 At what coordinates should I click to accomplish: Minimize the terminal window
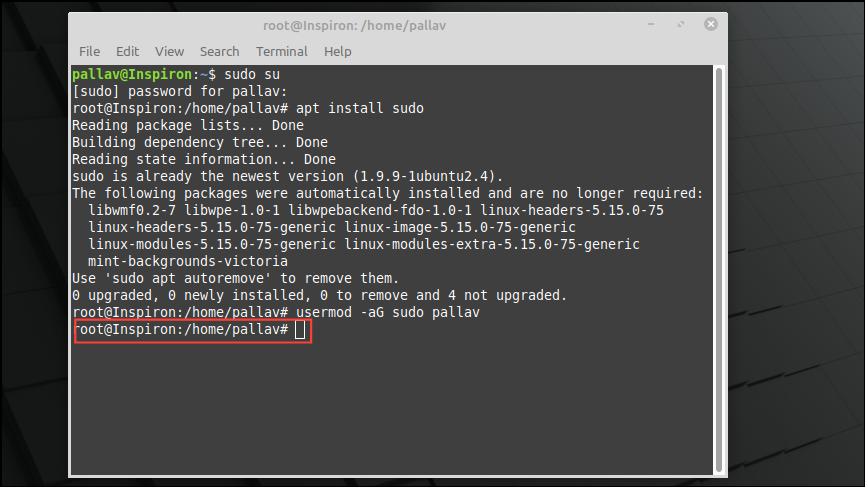pyautogui.click(x=651, y=24)
